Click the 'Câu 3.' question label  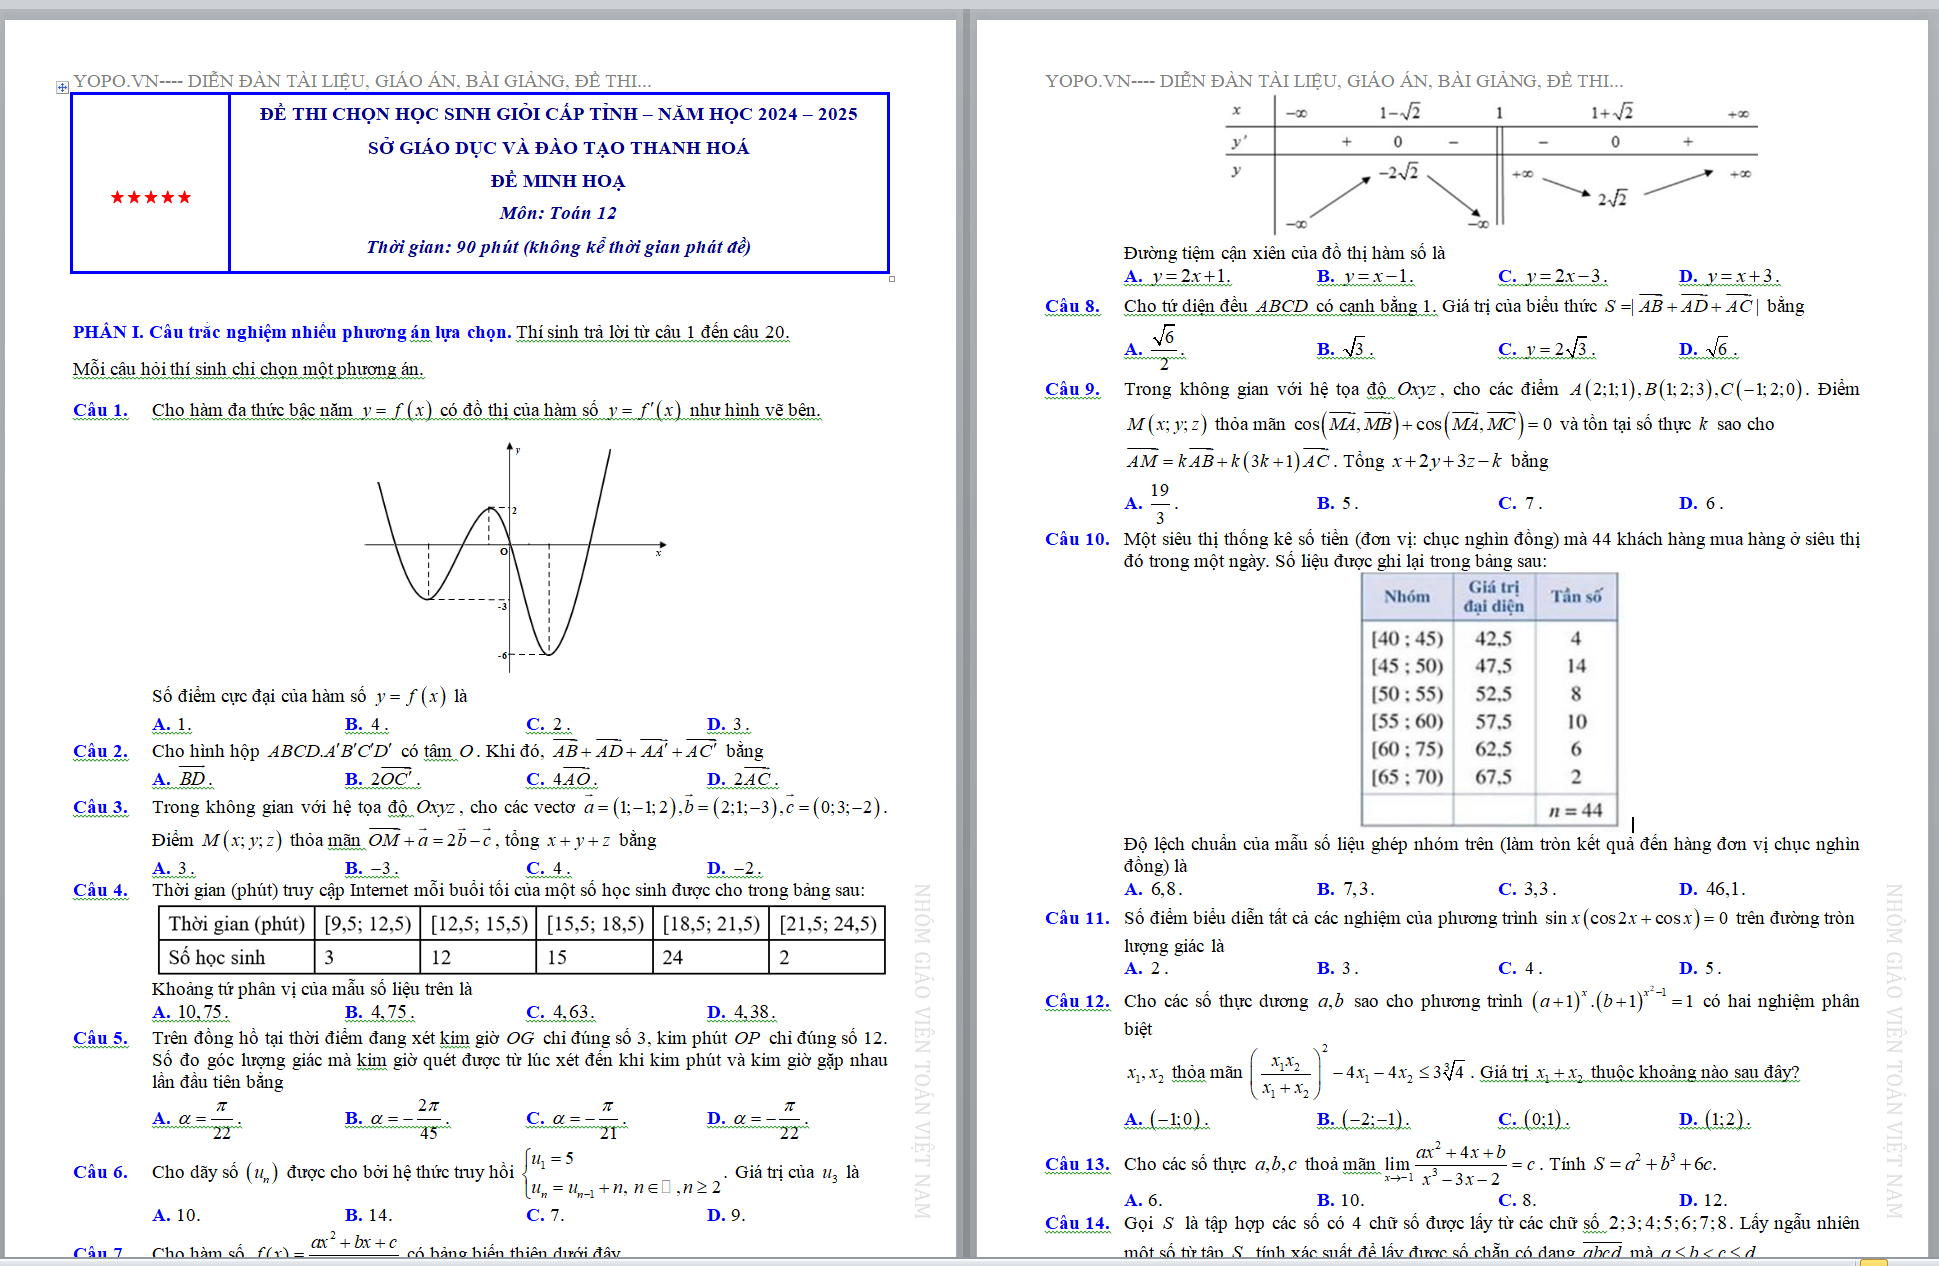tap(100, 807)
